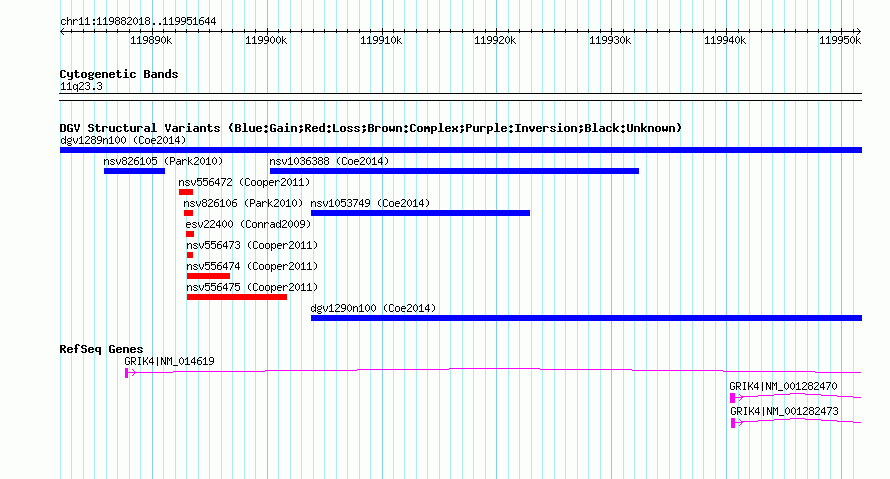Viewport: 890px width, 479px height.
Task: Click the 119940k ruler tick label
Action: pyautogui.click(x=725, y=40)
